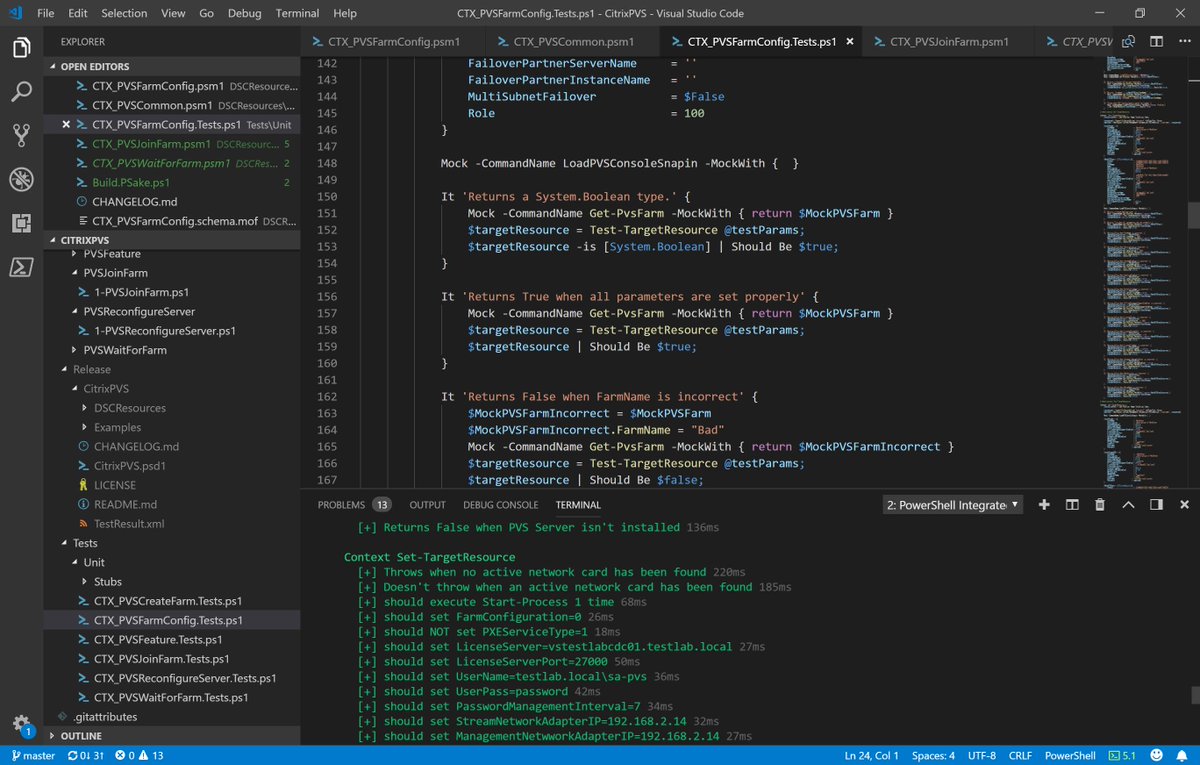Open the Terminal menu
The height and width of the screenshot is (765, 1200).
click(296, 13)
